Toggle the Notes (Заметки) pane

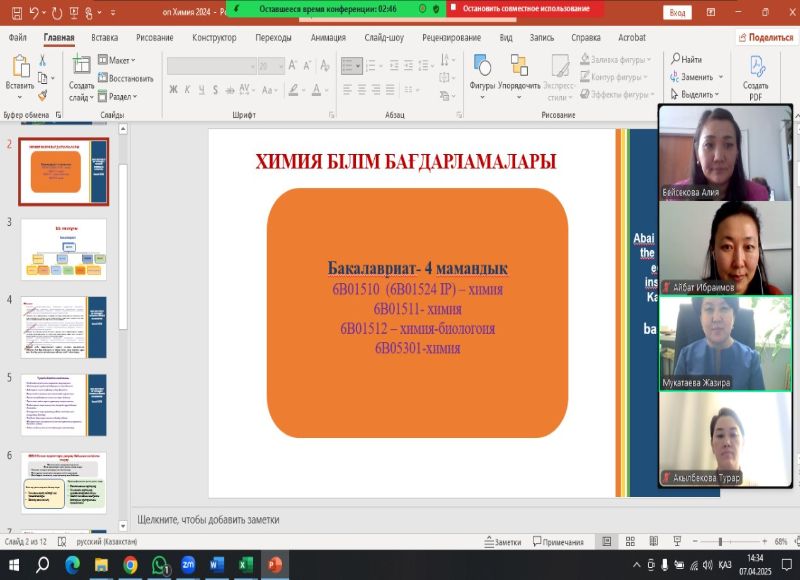pyautogui.click(x=502, y=541)
